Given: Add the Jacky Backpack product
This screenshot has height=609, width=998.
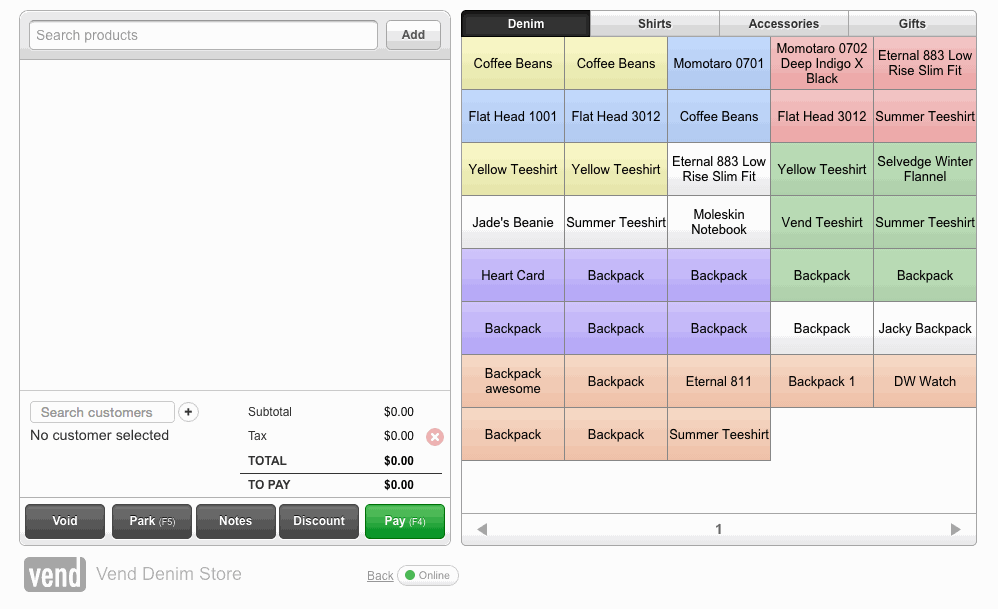Looking at the screenshot, I should [925, 328].
